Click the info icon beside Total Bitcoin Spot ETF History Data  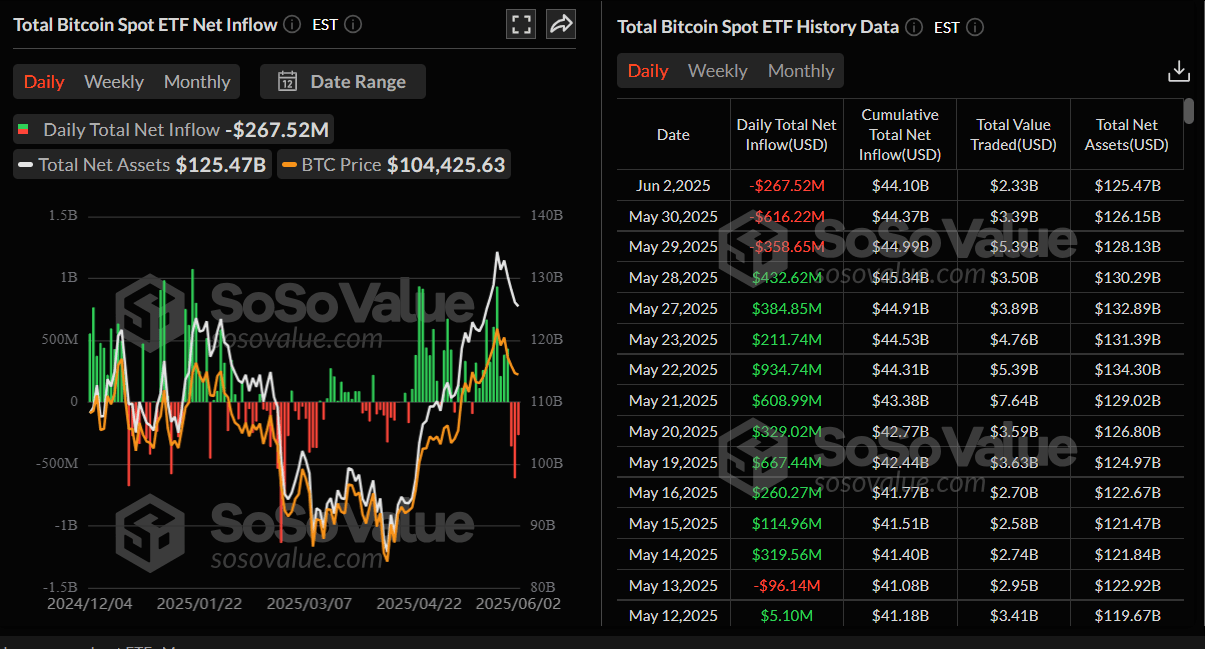coord(913,27)
